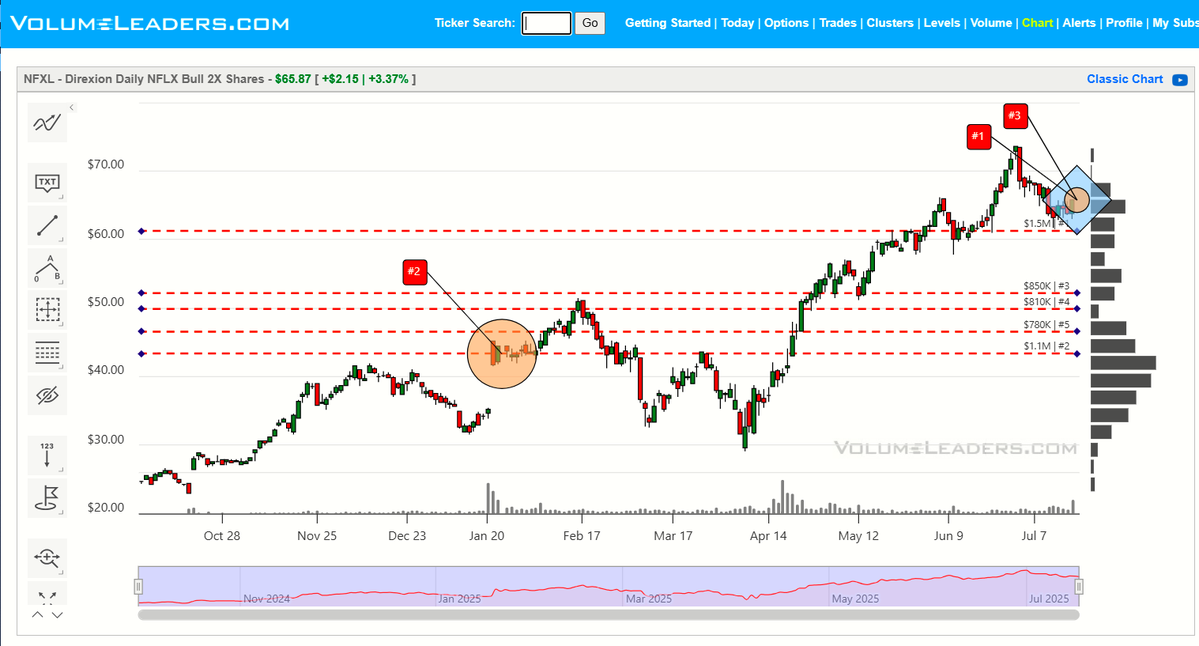Select the TXT text annotation tool

coord(47,183)
